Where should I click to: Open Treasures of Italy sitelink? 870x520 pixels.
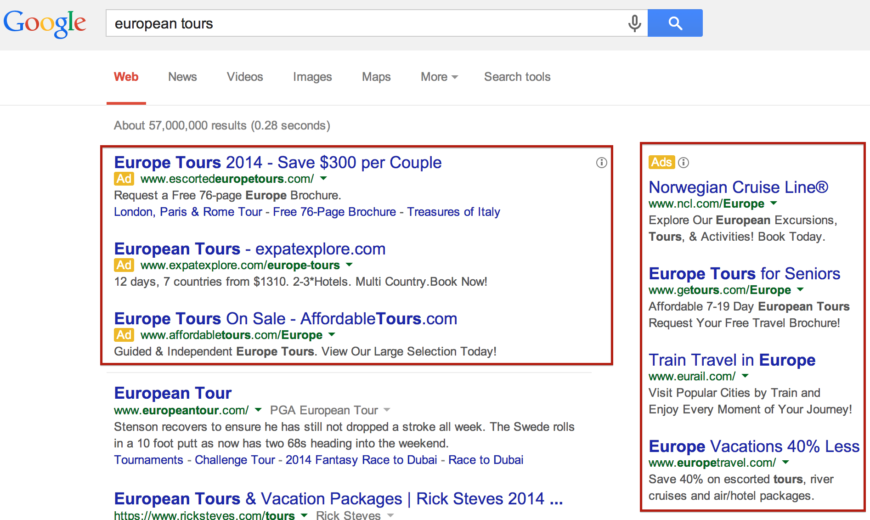[453, 212]
